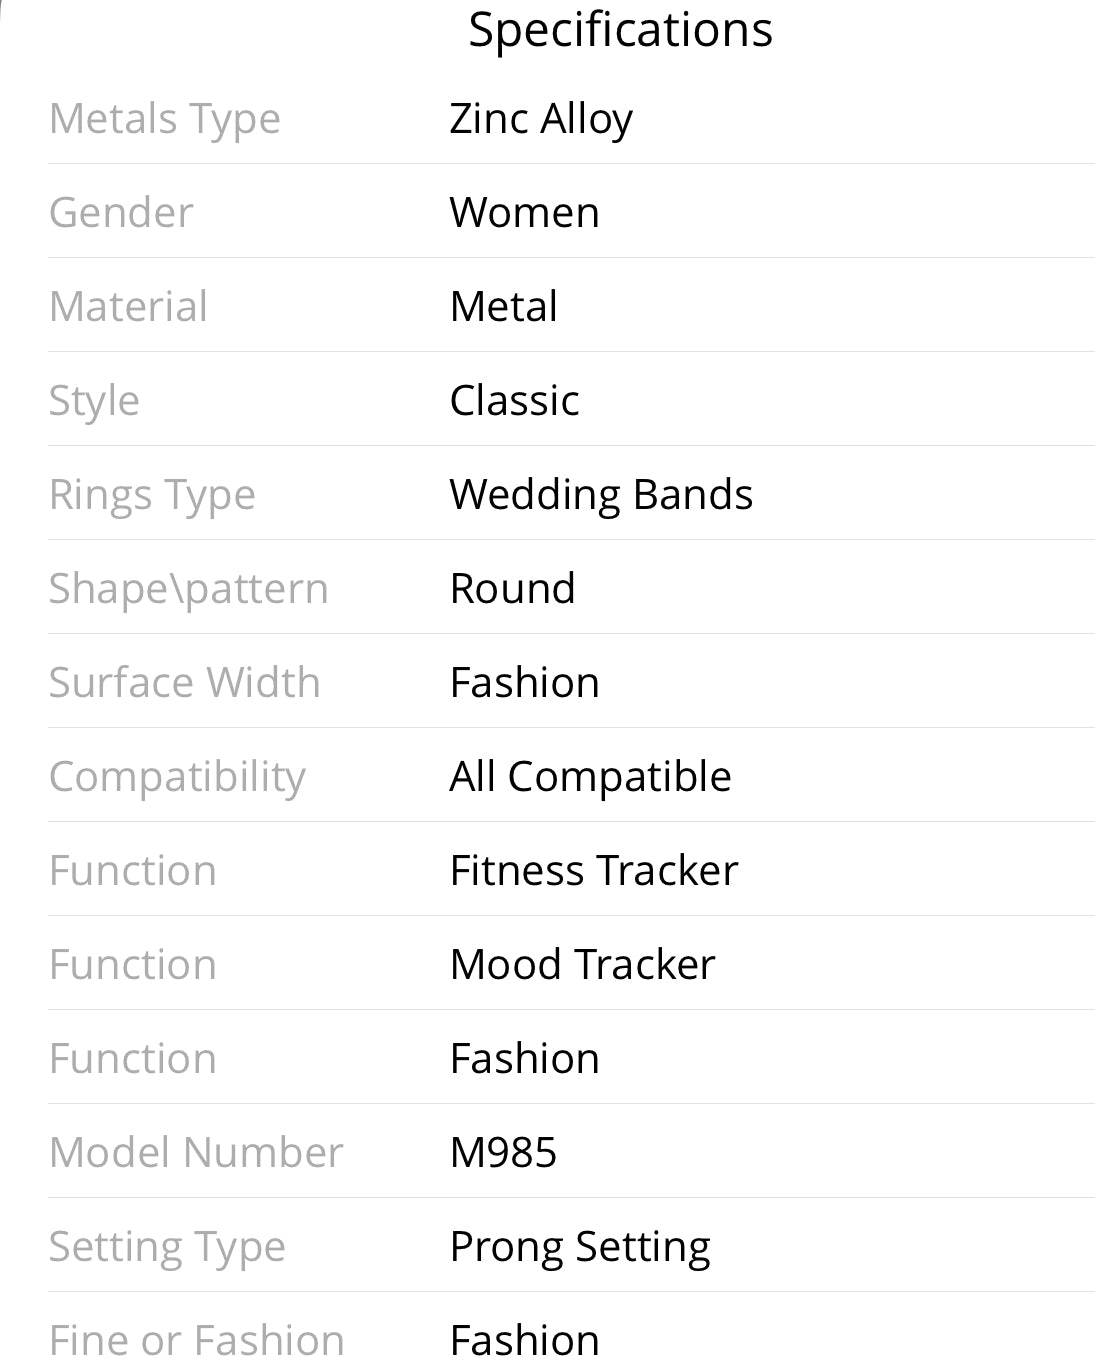Click the M985 model number
This screenshot has width=1095, height=1363.
click(503, 1152)
